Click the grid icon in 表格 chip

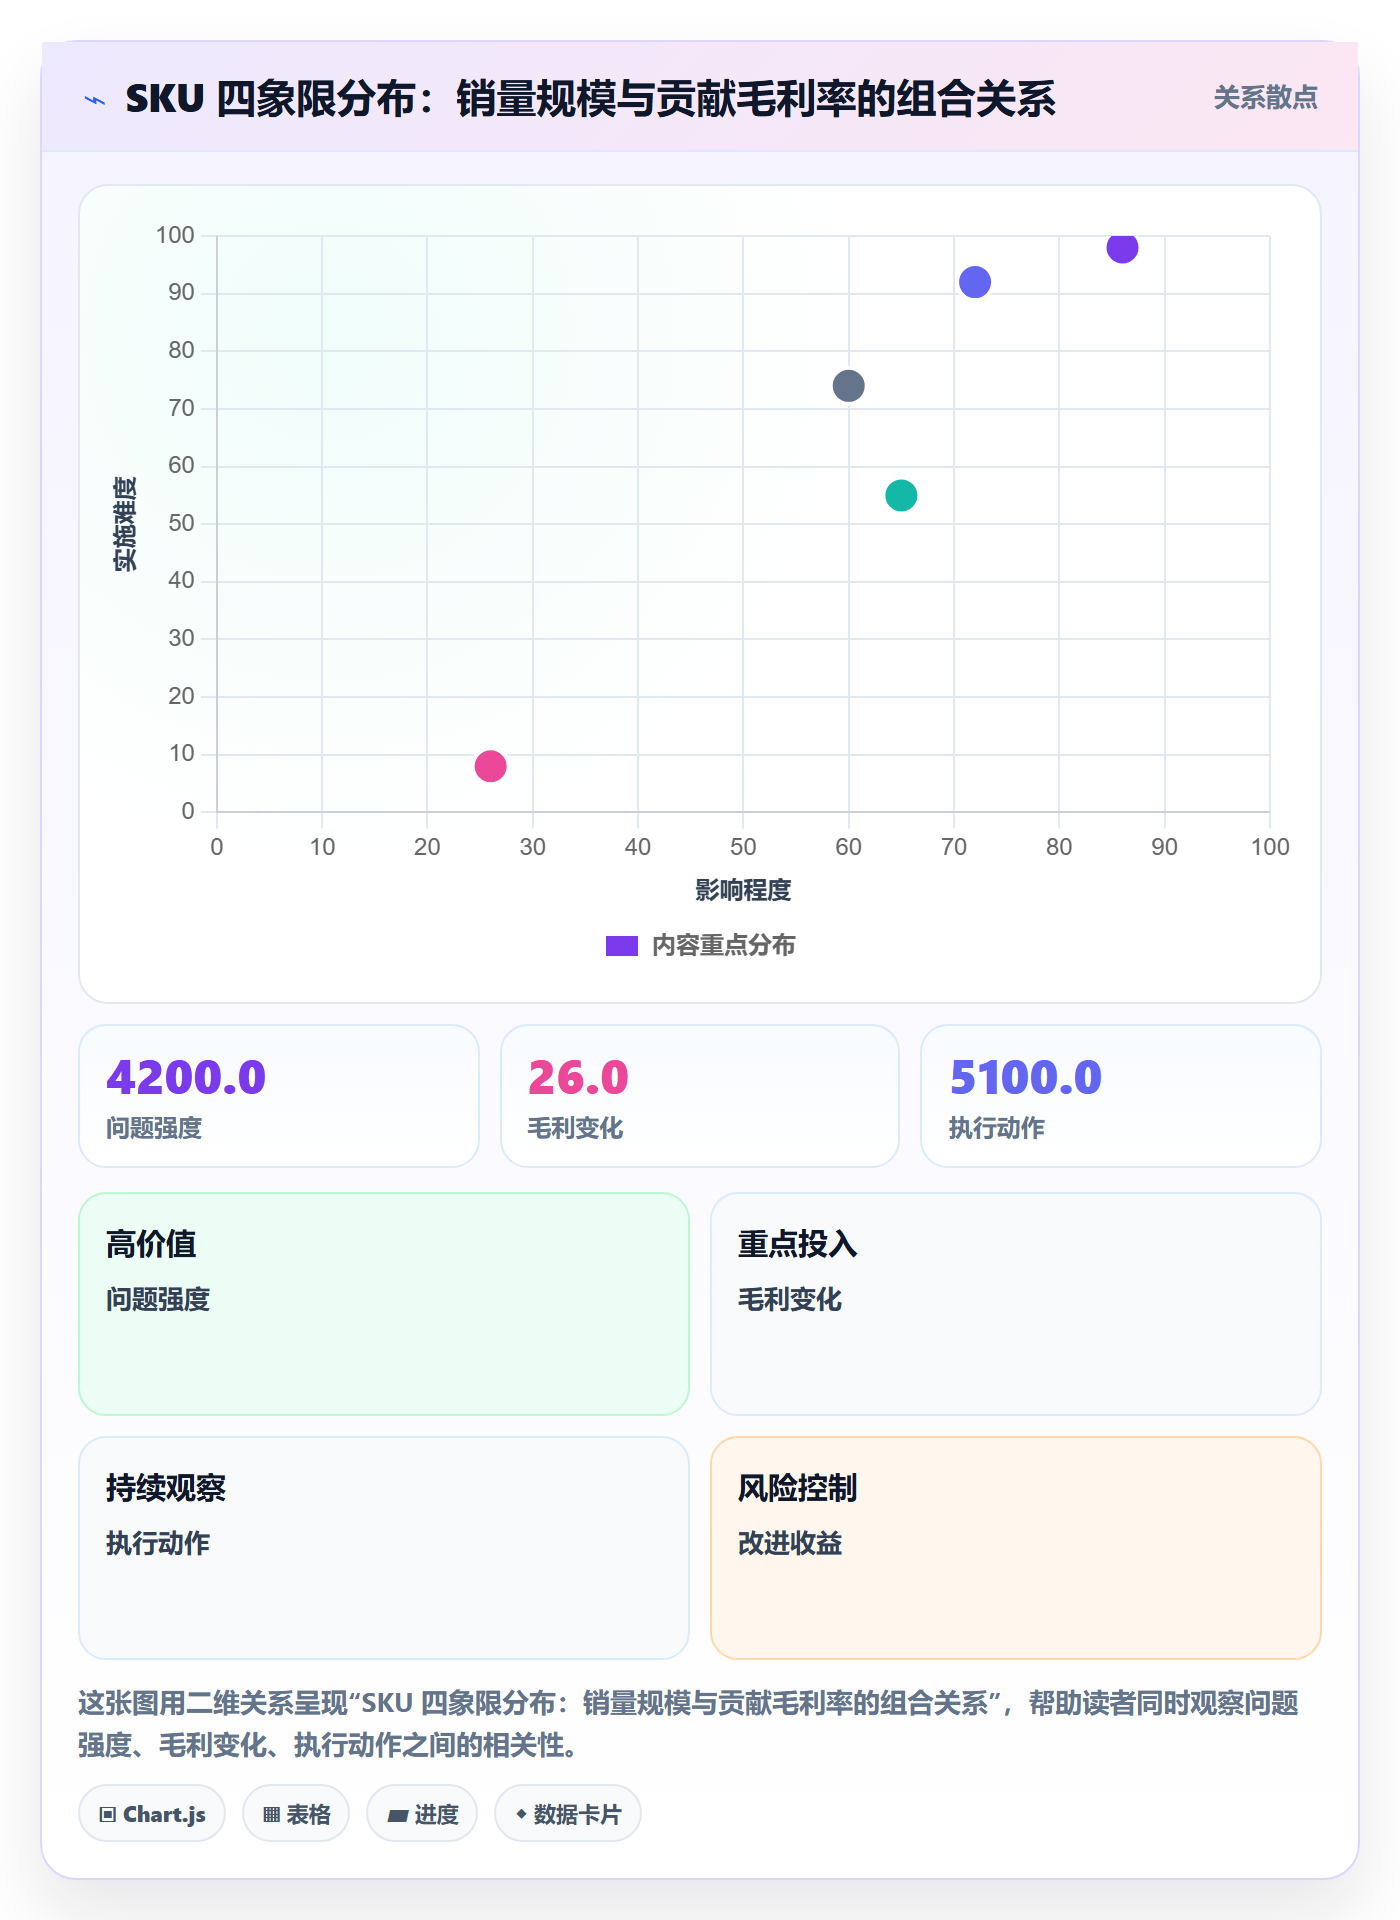tap(272, 1815)
